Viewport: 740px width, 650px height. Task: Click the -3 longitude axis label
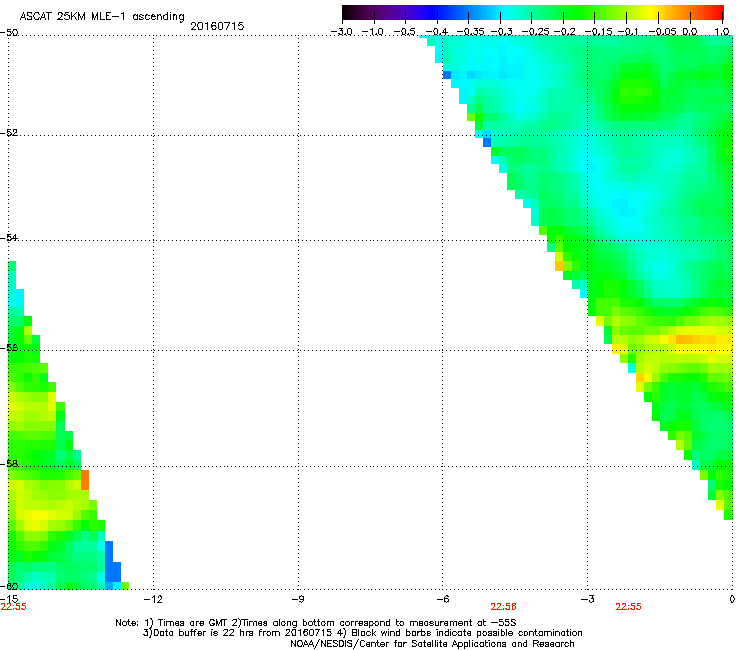click(587, 599)
